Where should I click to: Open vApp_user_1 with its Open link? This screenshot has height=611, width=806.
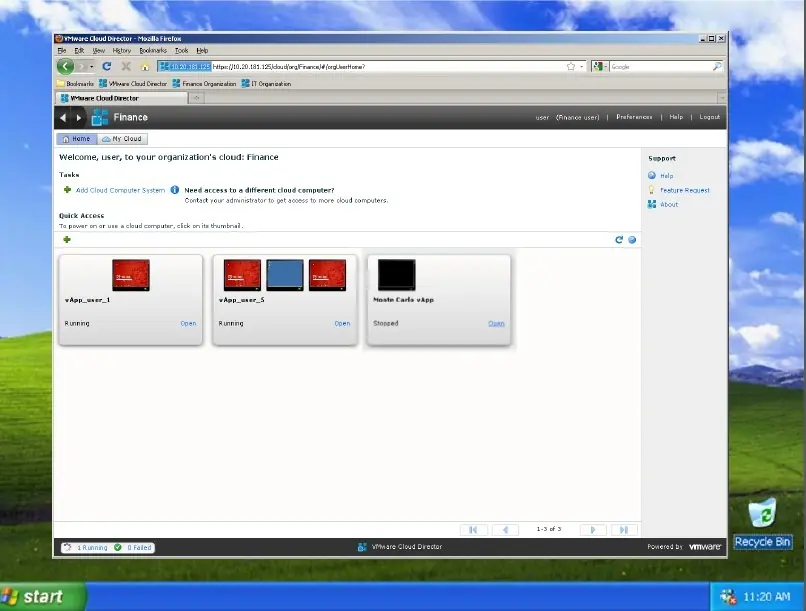coord(188,323)
